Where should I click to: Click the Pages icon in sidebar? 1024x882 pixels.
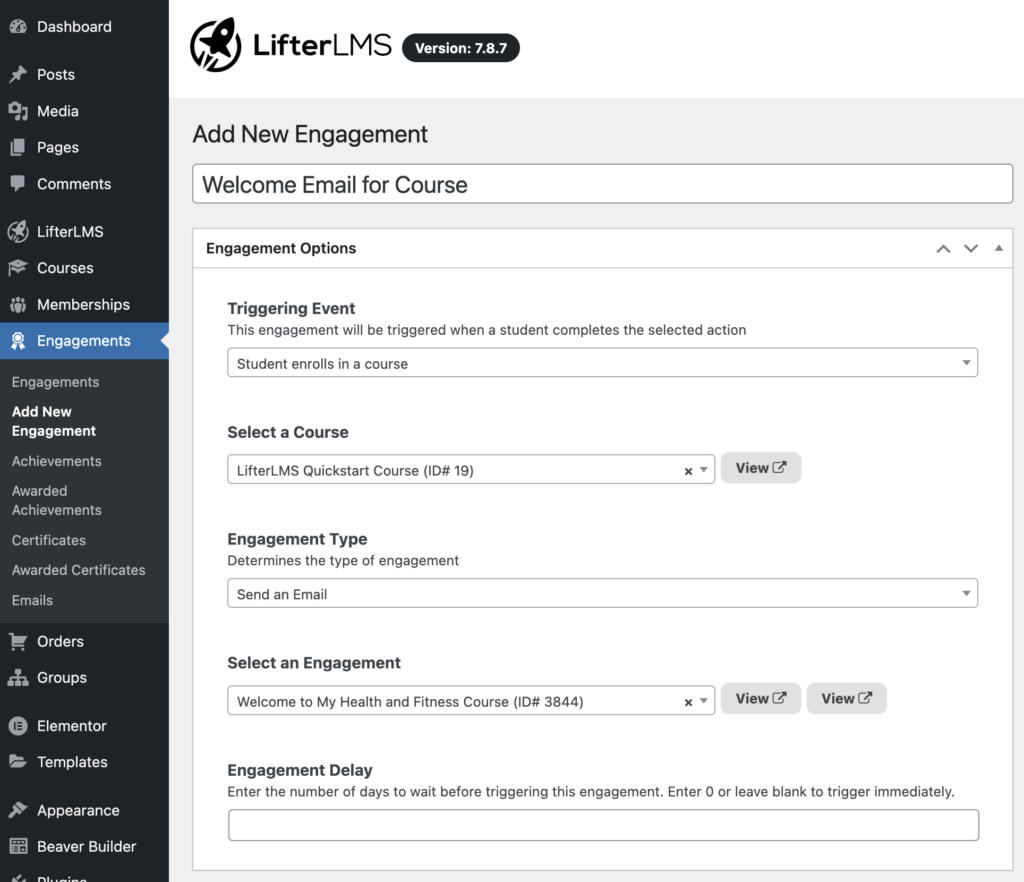[18, 148]
